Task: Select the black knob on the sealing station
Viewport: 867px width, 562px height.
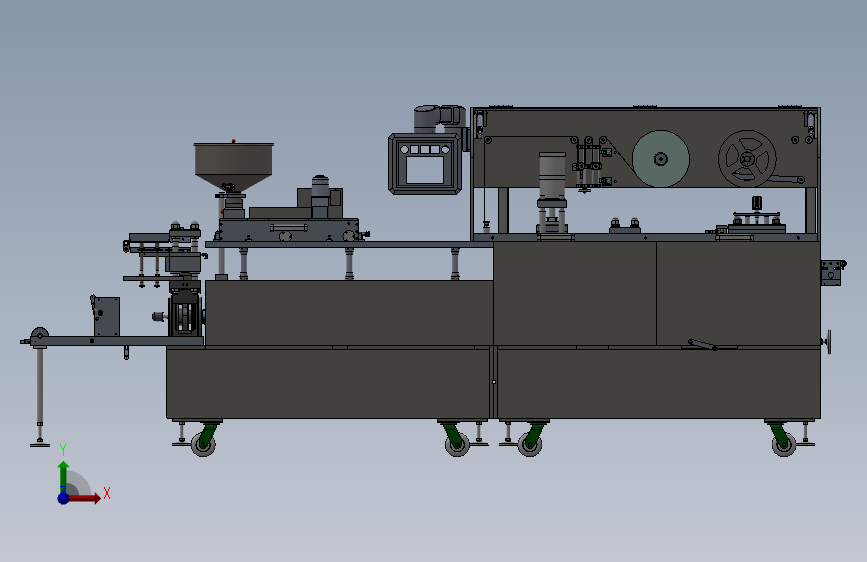Action: (757, 202)
